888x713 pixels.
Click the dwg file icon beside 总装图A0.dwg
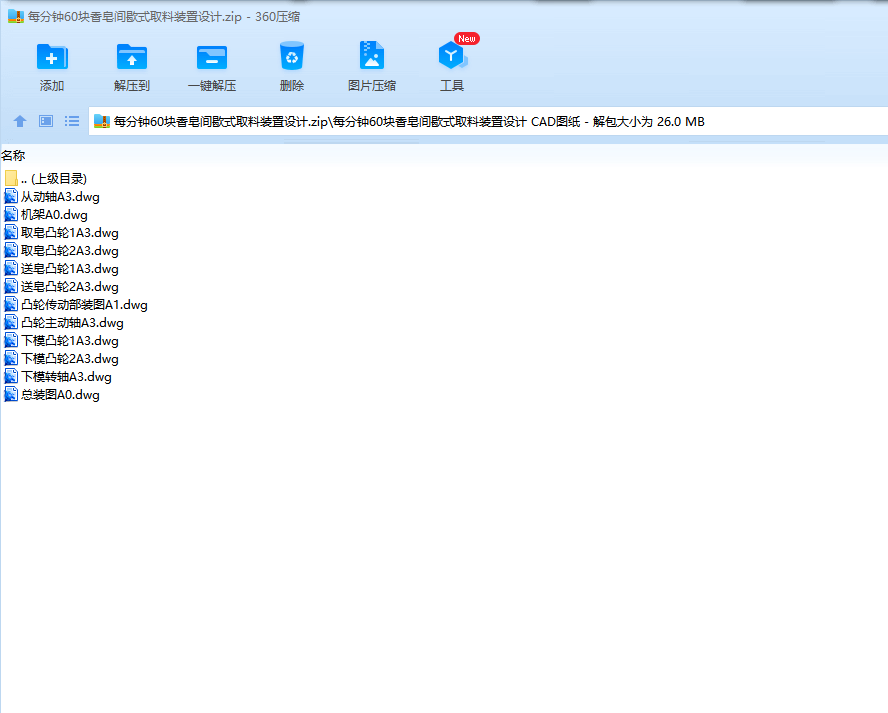tap(11, 395)
